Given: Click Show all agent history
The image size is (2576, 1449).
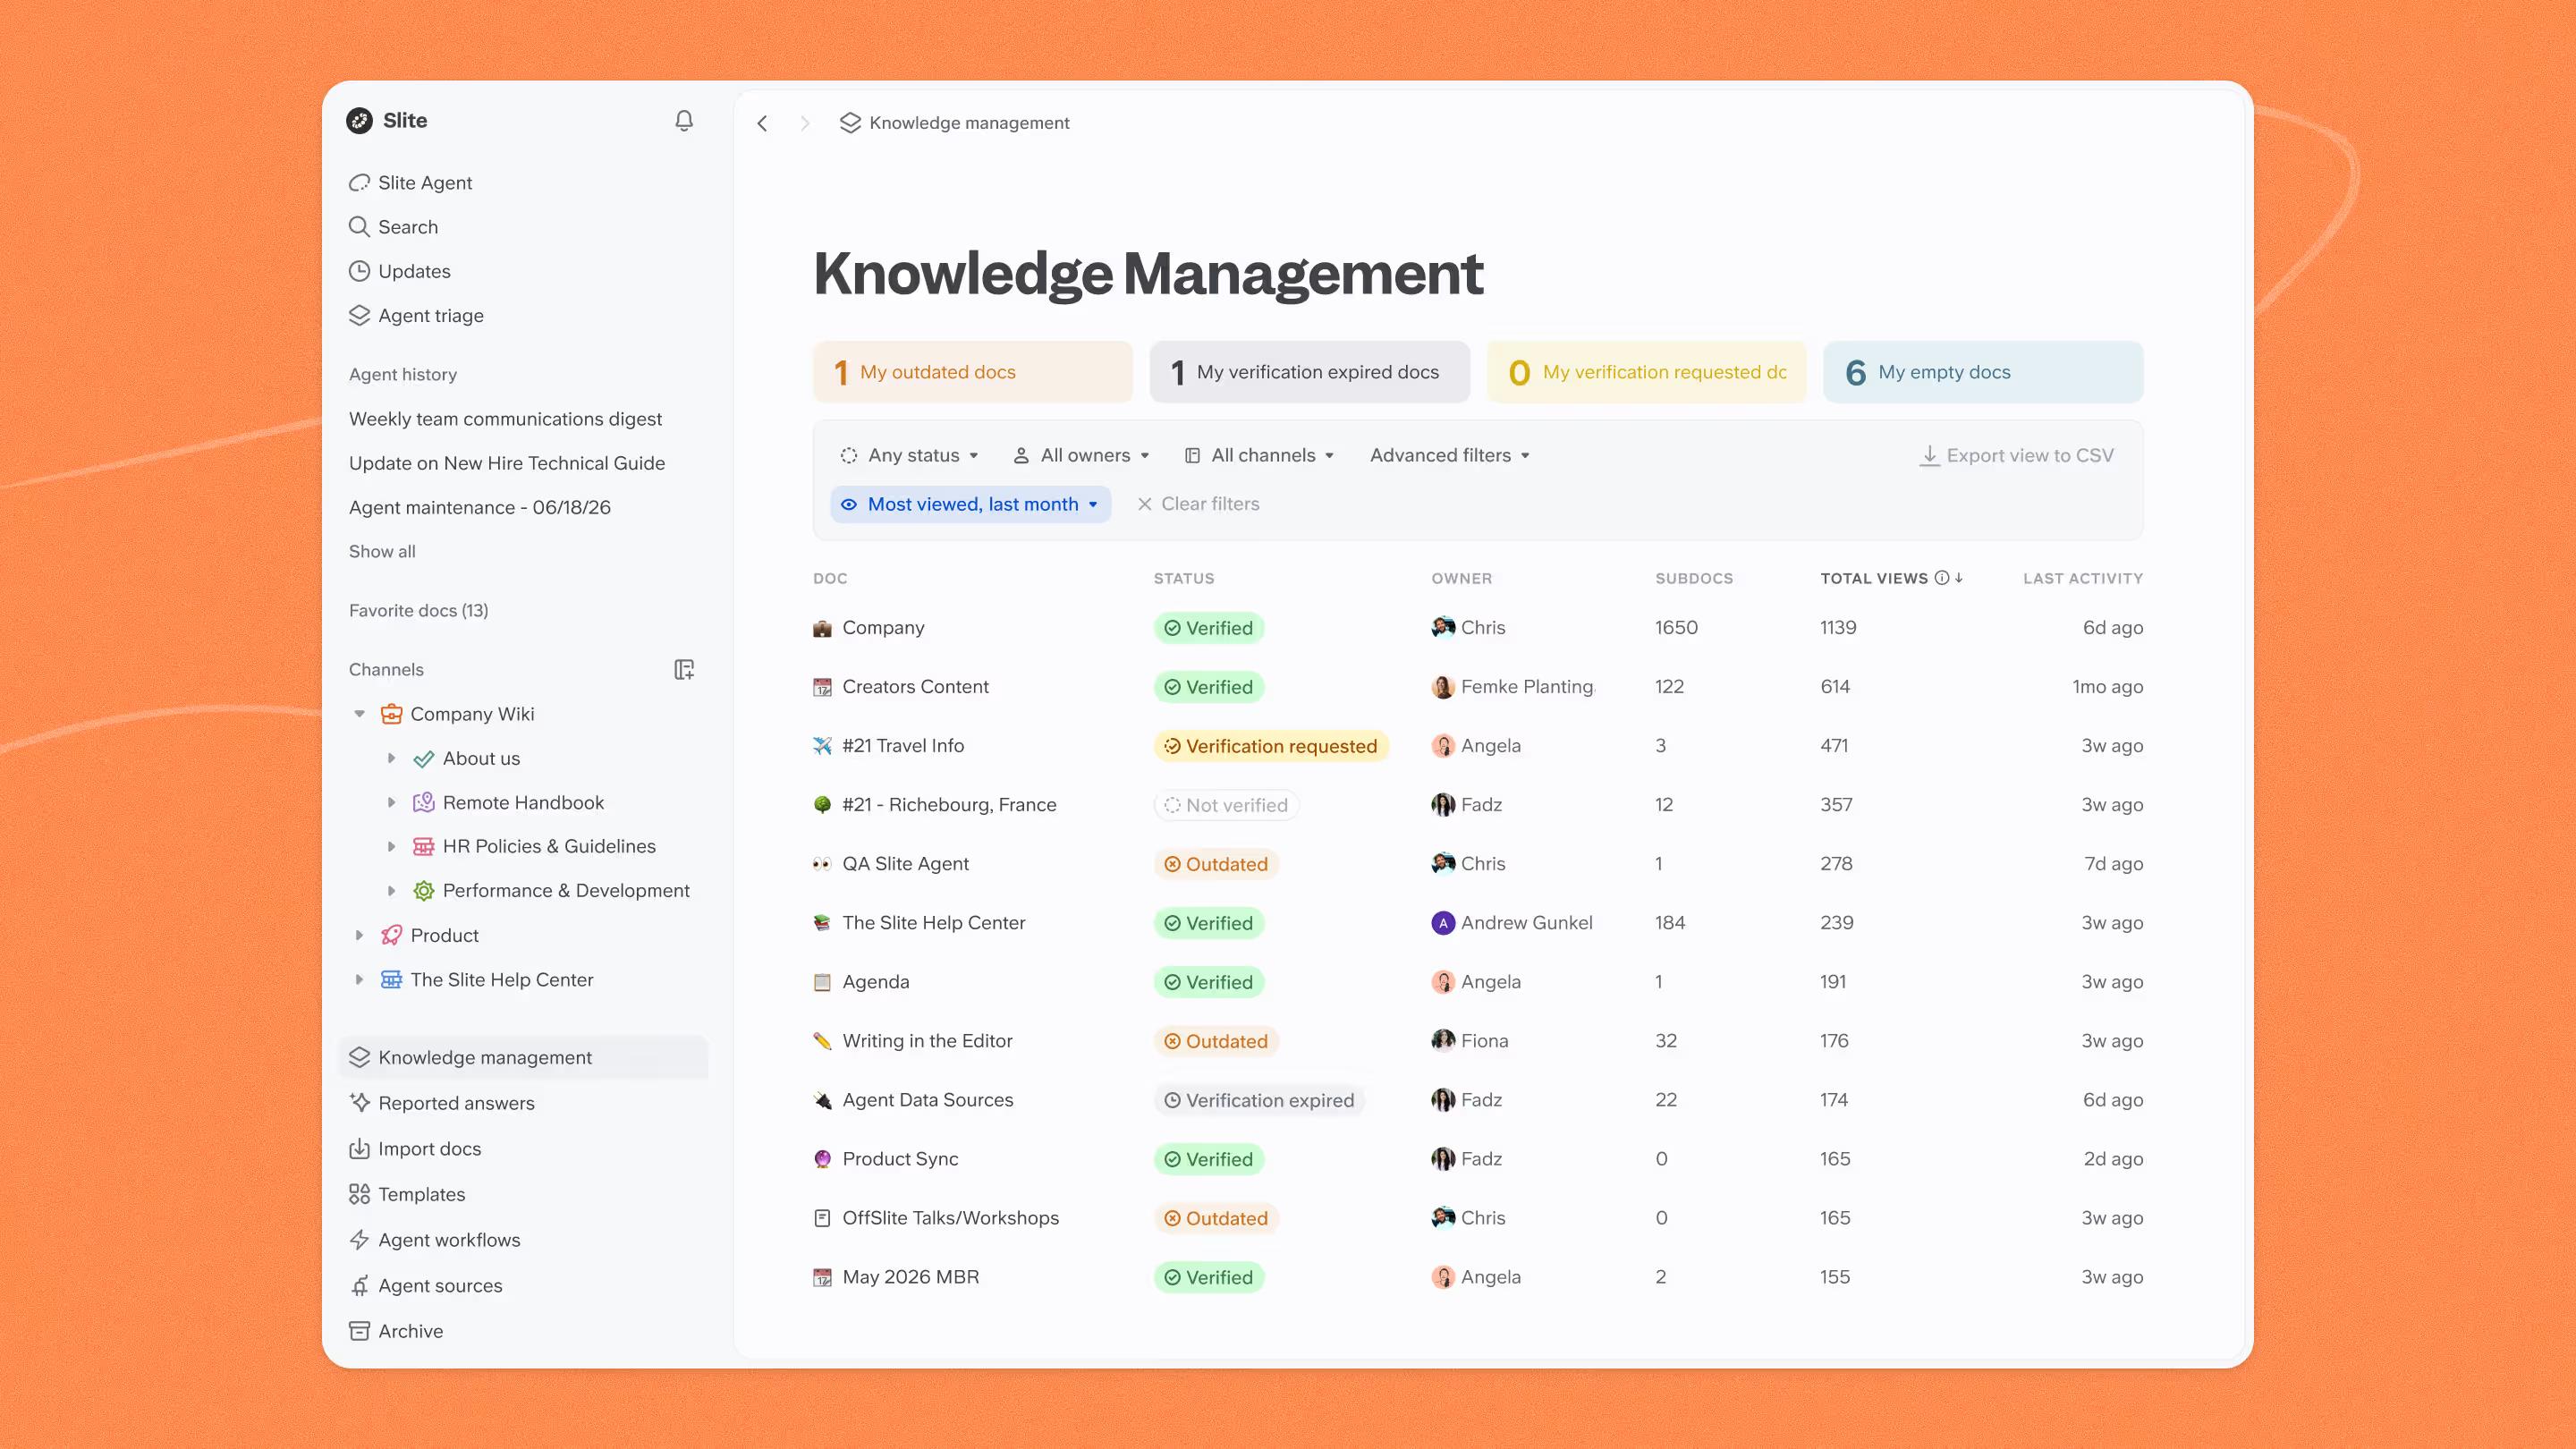Looking at the screenshot, I should pos(382,551).
